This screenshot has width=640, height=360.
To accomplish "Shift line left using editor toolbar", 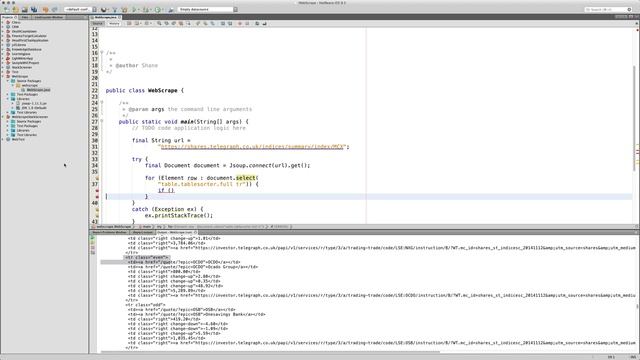I will click(x=223, y=24).
